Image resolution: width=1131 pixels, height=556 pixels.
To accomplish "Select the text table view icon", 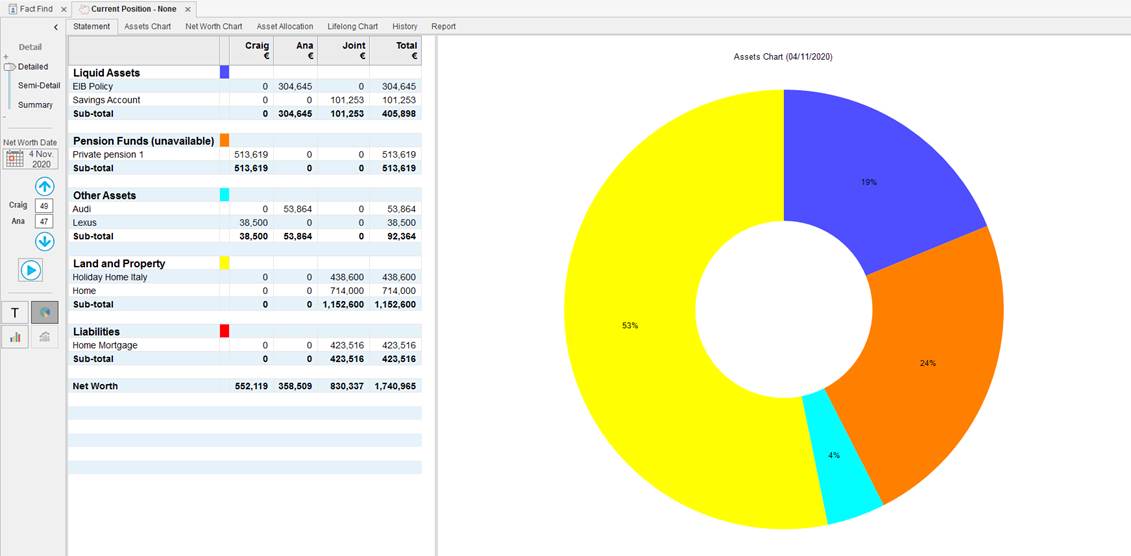I will pyautogui.click(x=15, y=312).
